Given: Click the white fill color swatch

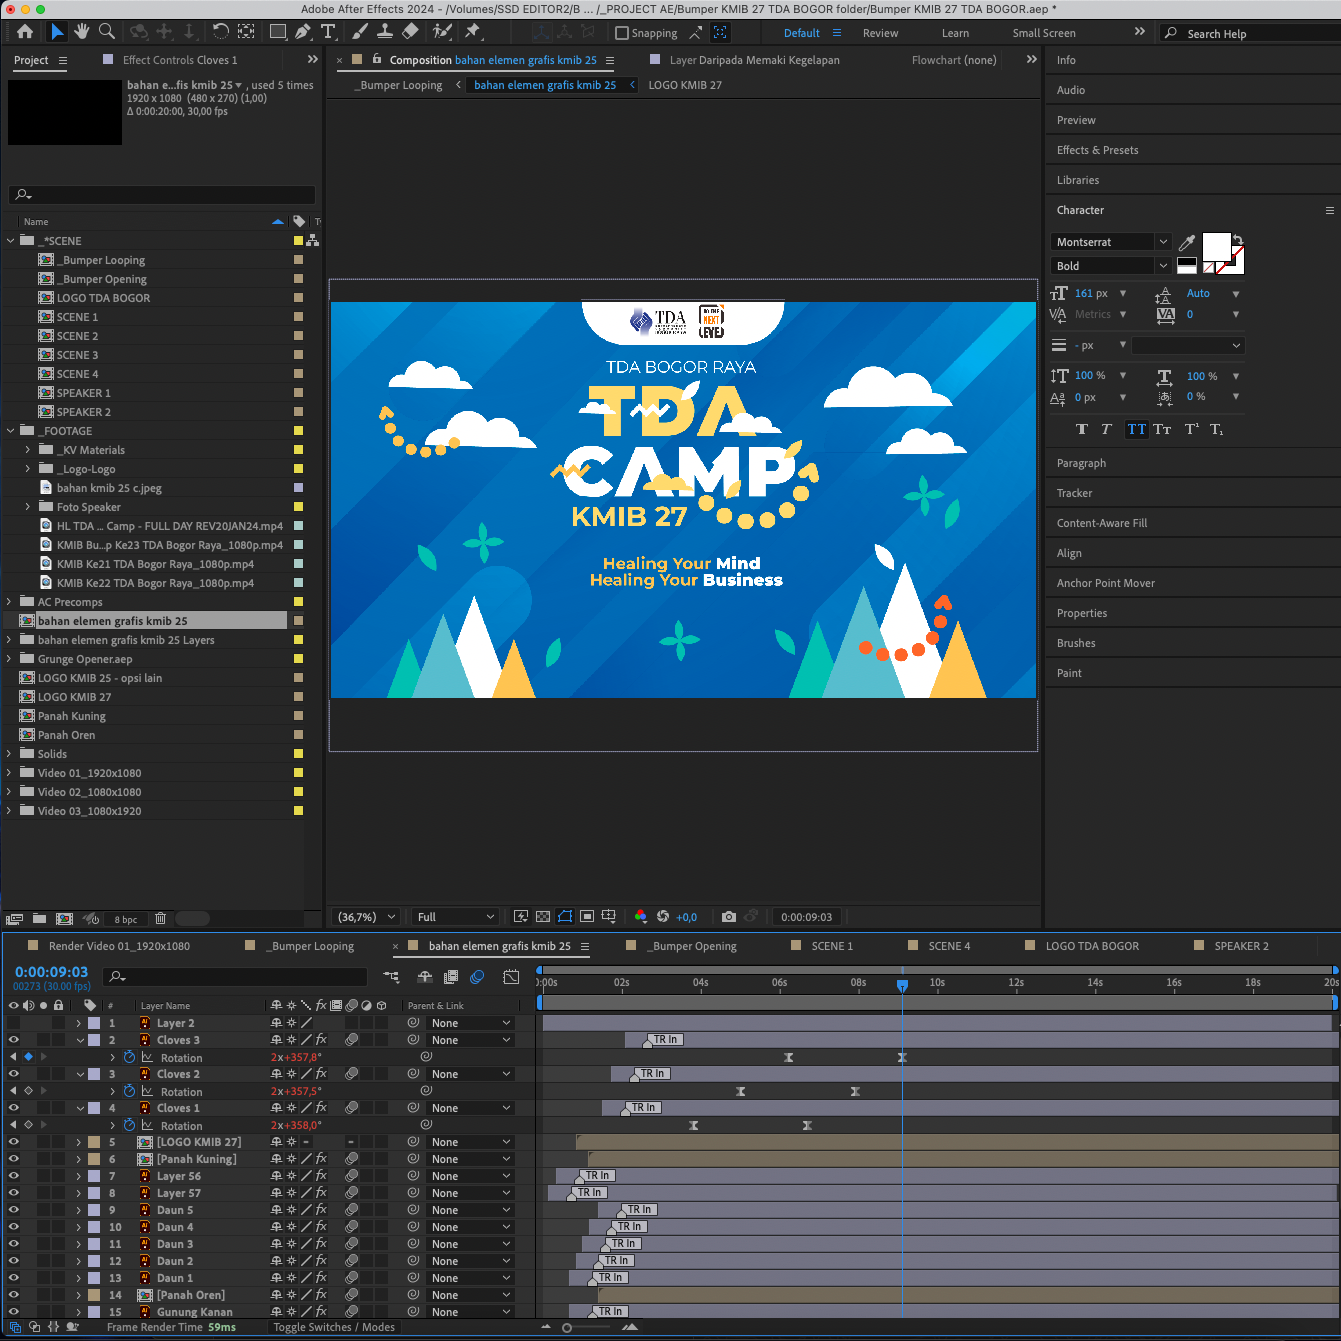Looking at the screenshot, I should pyautogui.click(x=1216, y=246).
